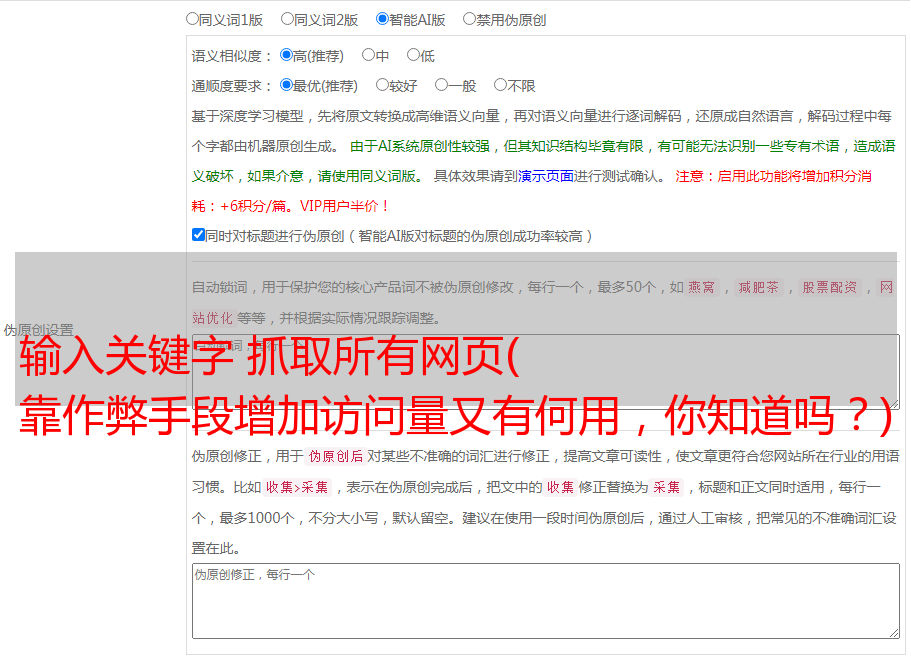The width and height of the screenshot is (911, 658).
Task: Set 通顺度要求 to 一般
Action: (442, 85)
